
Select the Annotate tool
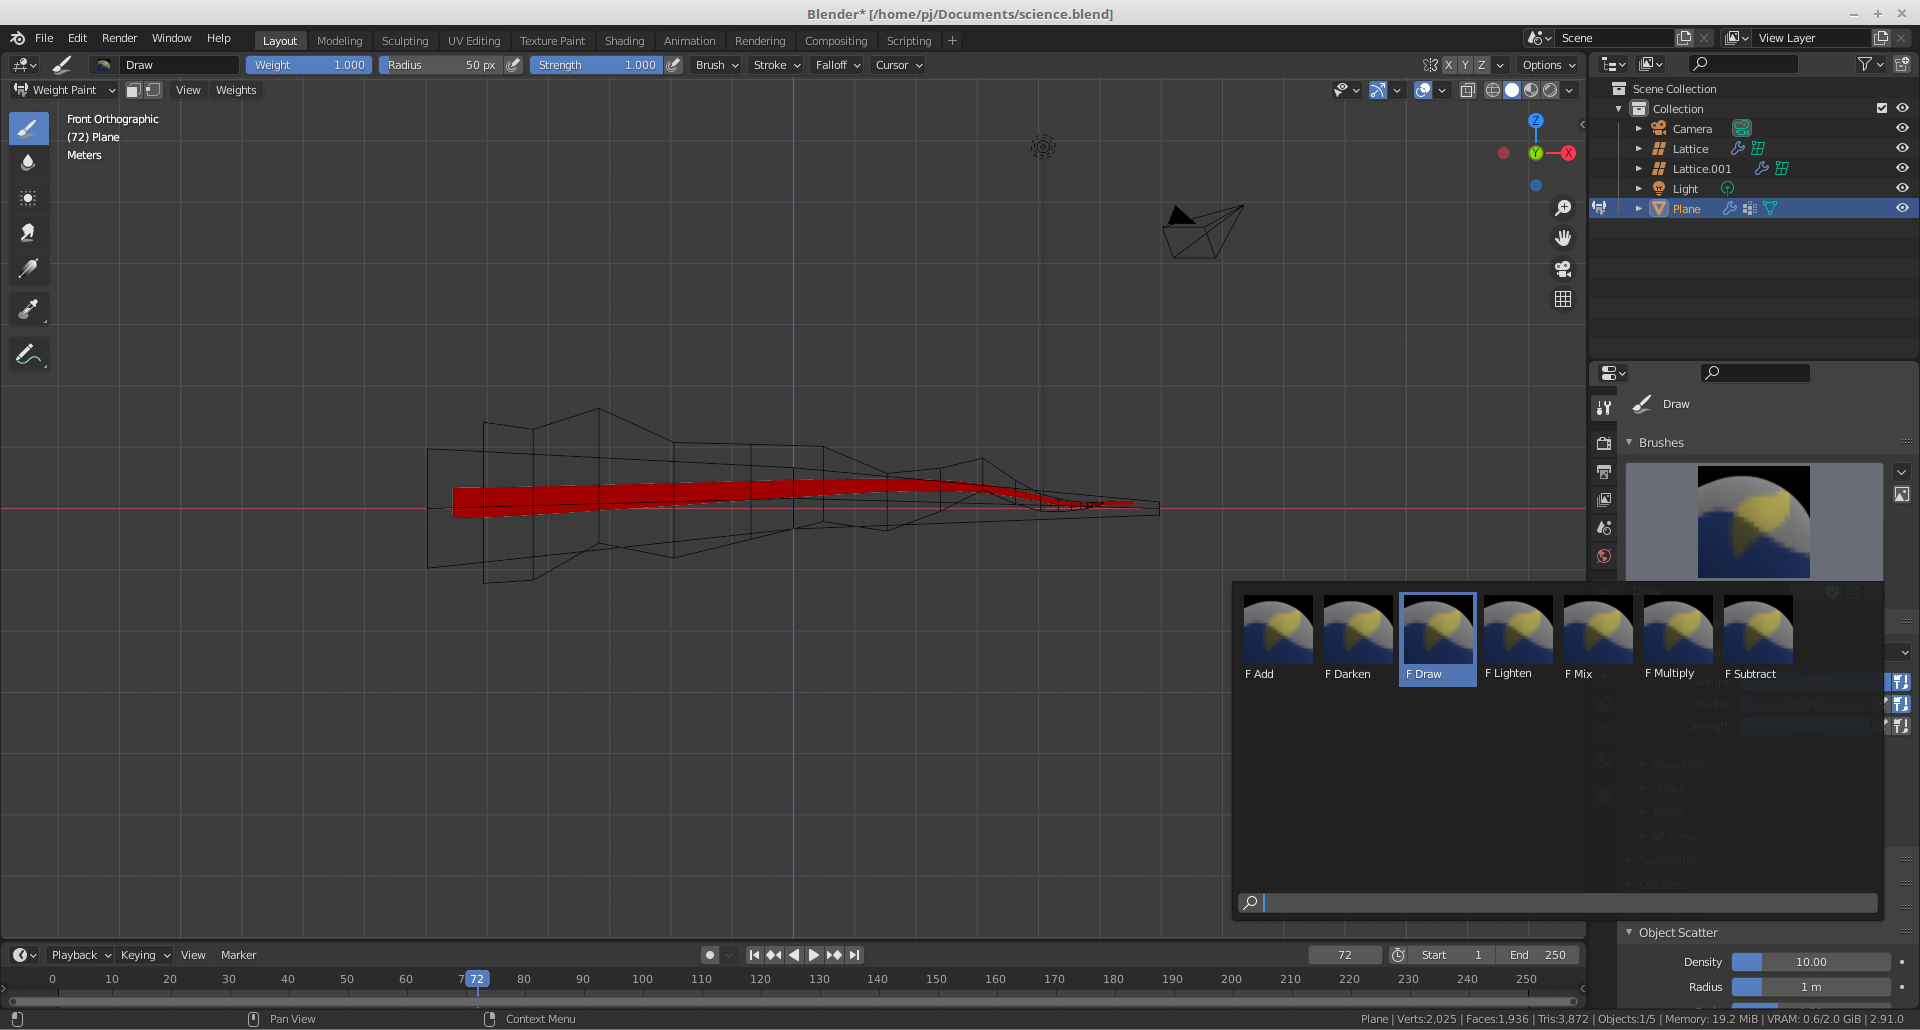(28, 355)
